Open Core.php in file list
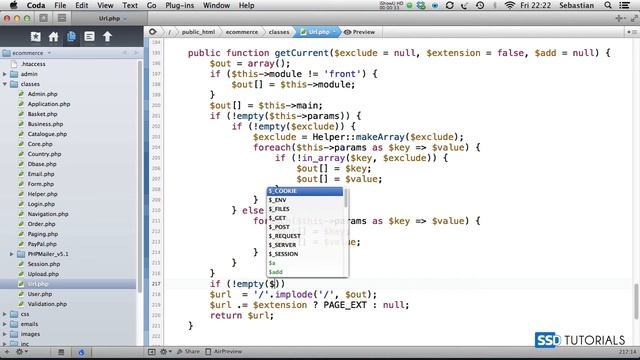Viewport: 640px width, 360px height. click(40, 144)
